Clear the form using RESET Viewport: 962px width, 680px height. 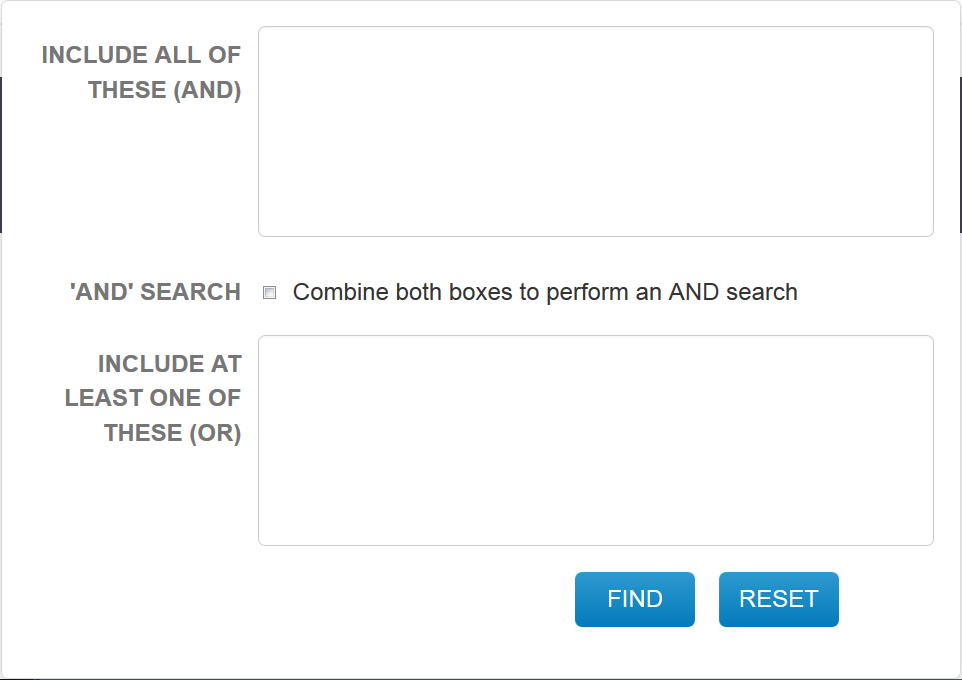[x=778, y=599]
